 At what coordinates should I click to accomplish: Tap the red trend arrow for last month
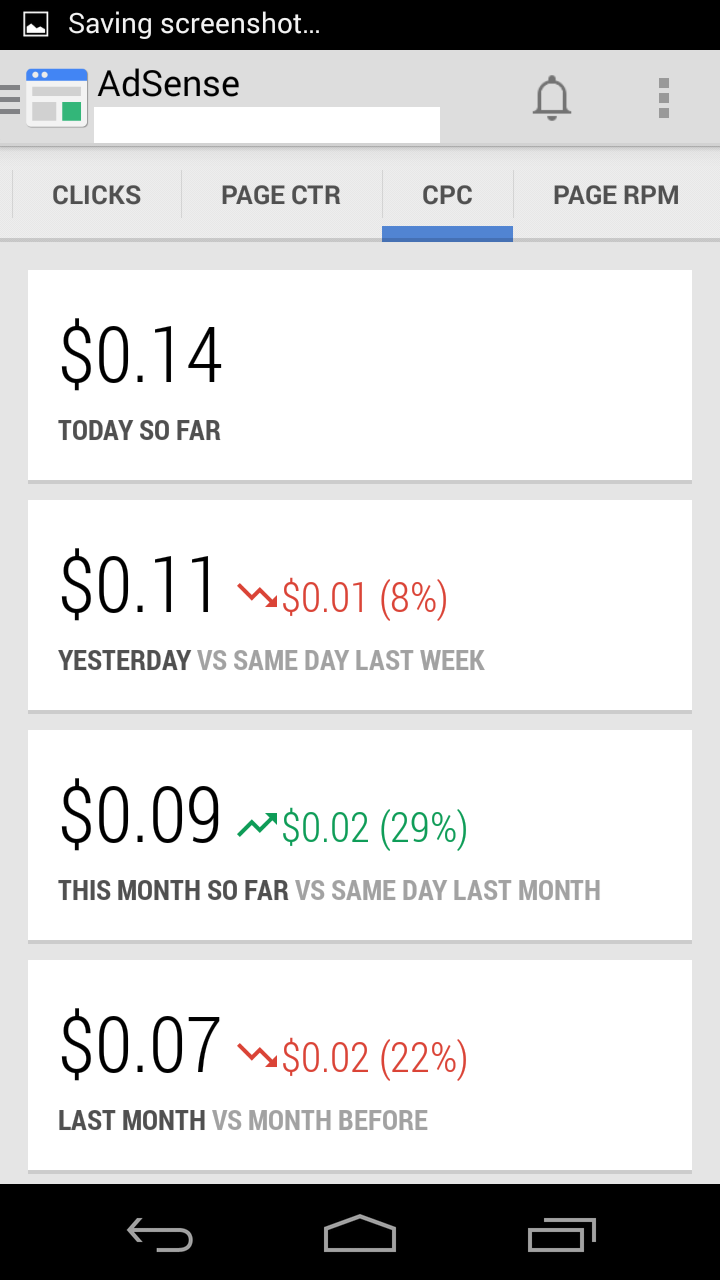257,1056
